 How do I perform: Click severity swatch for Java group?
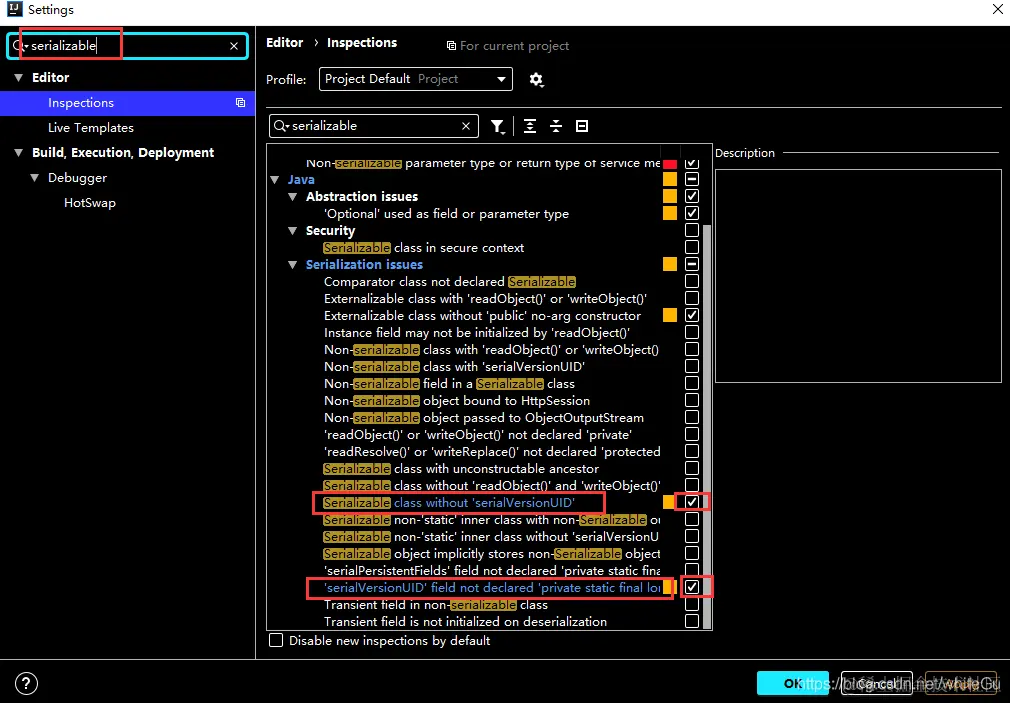tap(670, 179)
